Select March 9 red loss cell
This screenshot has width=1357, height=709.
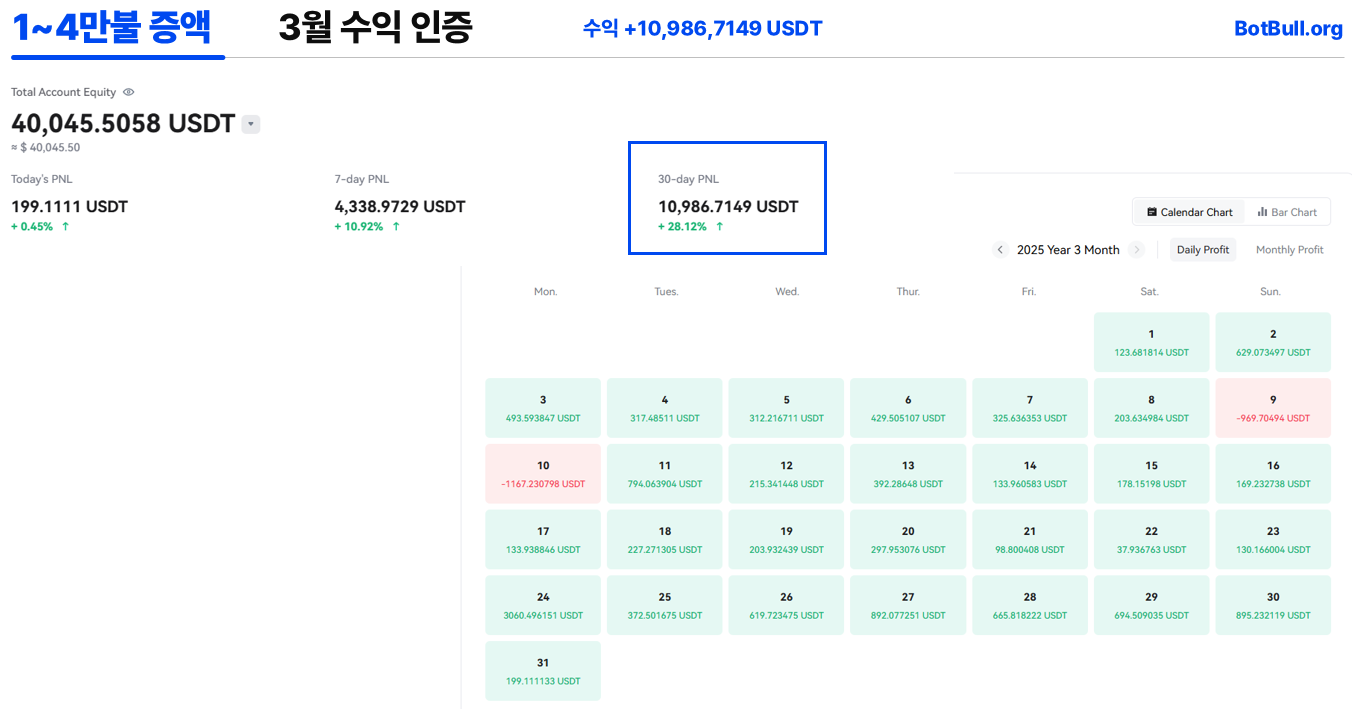tap(1272, 408)
